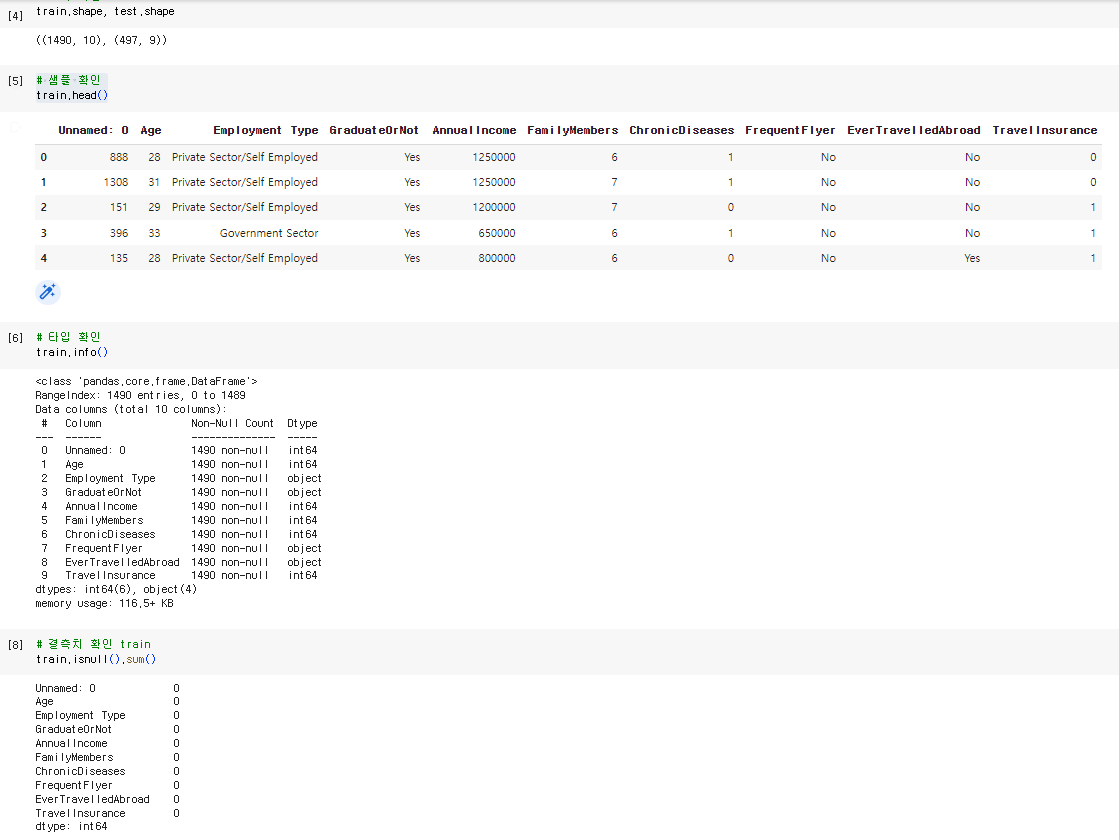
Task: Click the 'TravelInsurance' table column header
Action: pos(1045,130)
